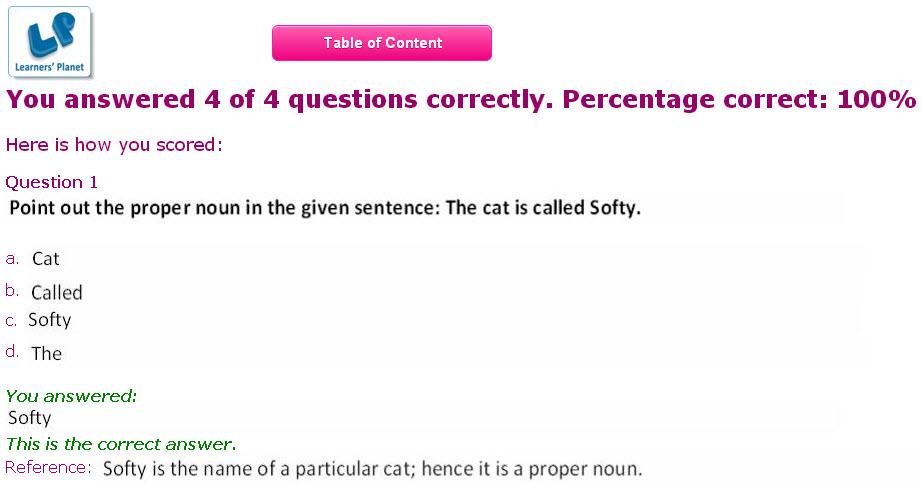
Task: Open the Table of Content button
Action: [382, 43]
